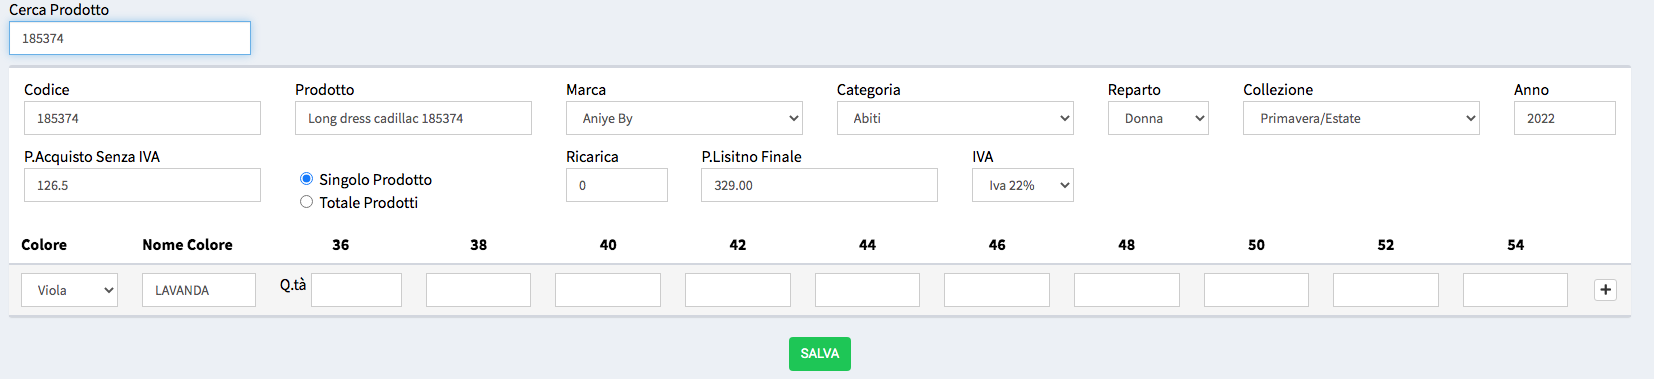The image size is (1654, 379).
Task: Click the Prodotto name field
Action: pos(413,118)
